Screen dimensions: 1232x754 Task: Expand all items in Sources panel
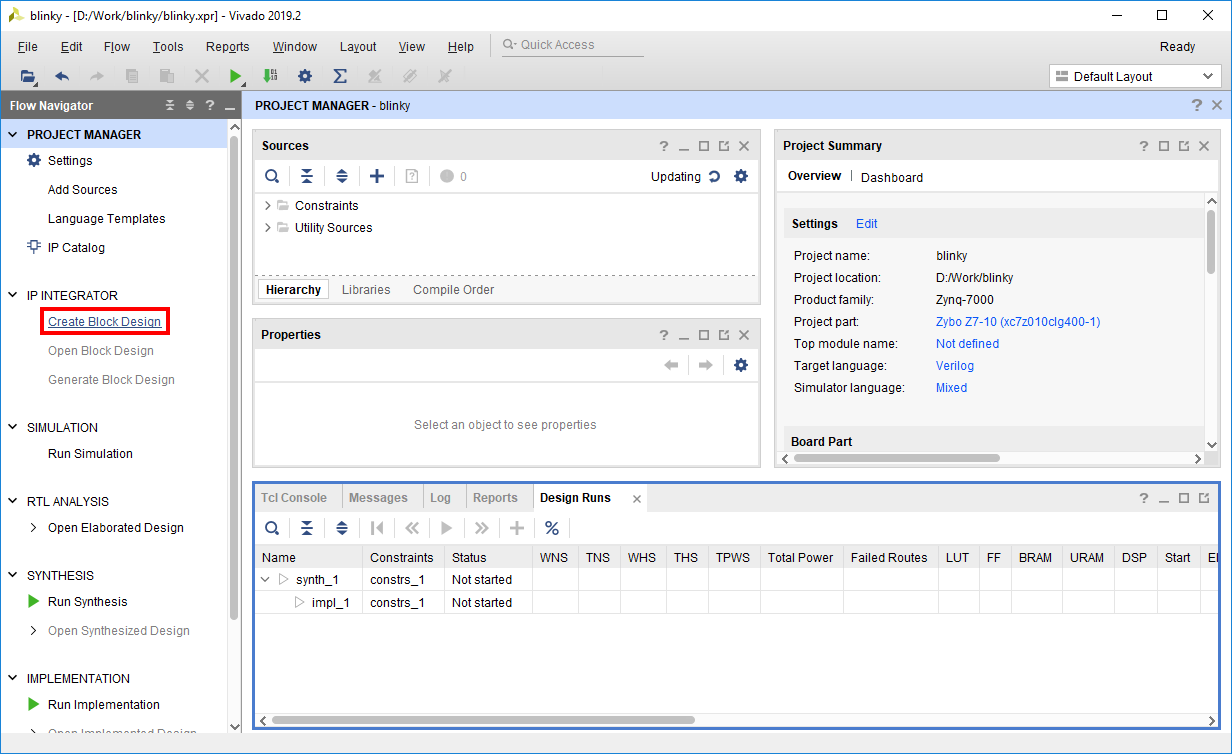(x=342, y=176)
